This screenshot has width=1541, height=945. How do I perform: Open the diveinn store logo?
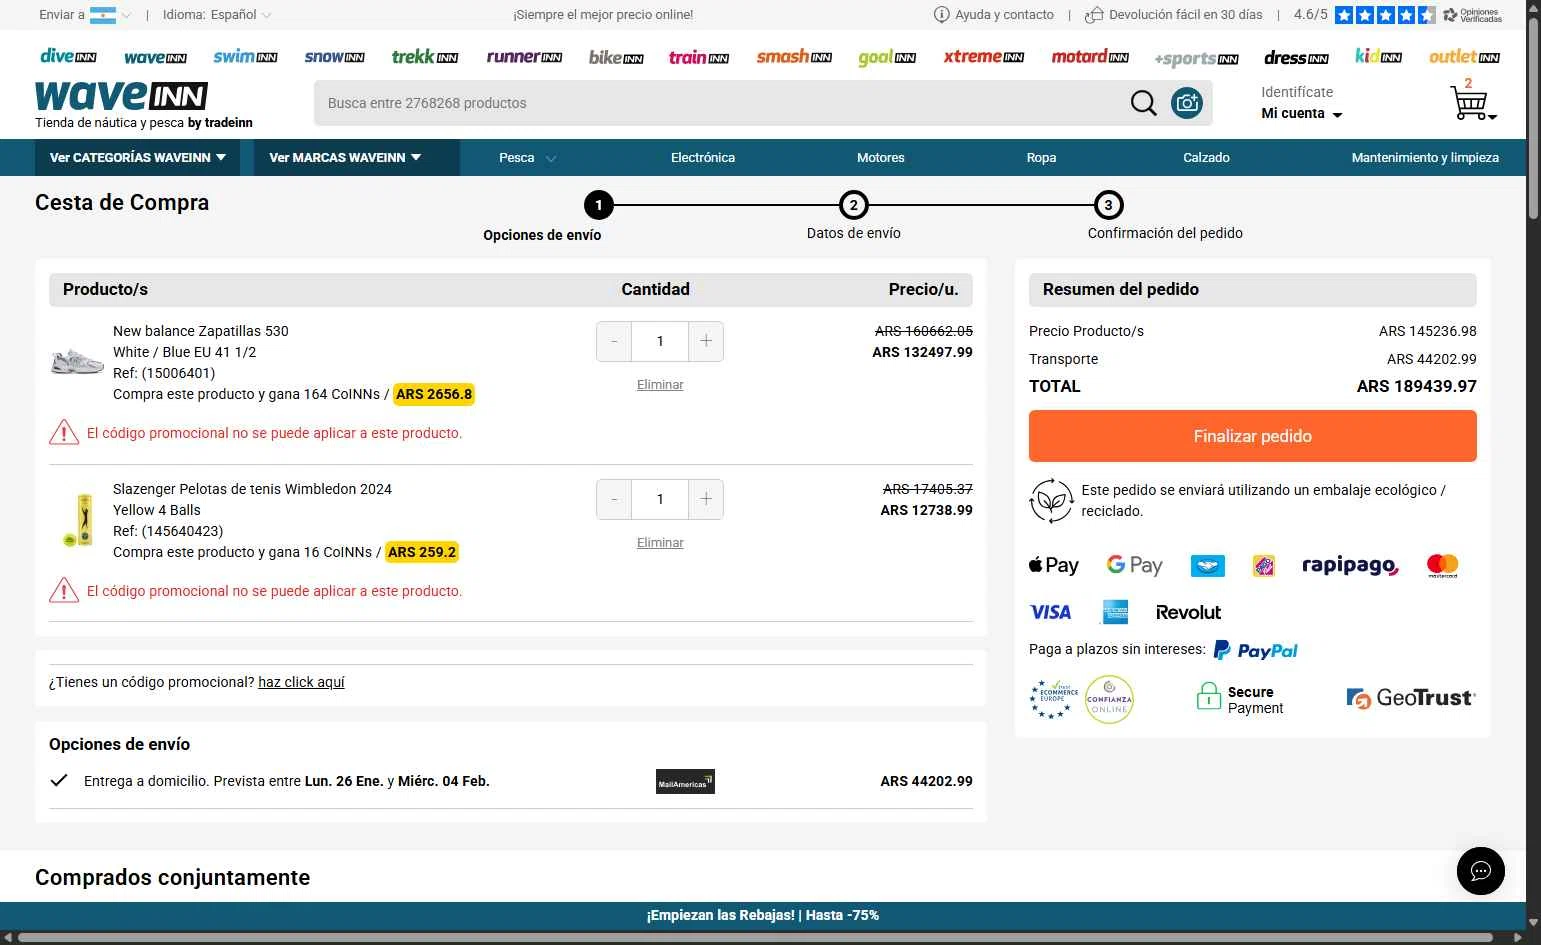click(x=68, y=57)
